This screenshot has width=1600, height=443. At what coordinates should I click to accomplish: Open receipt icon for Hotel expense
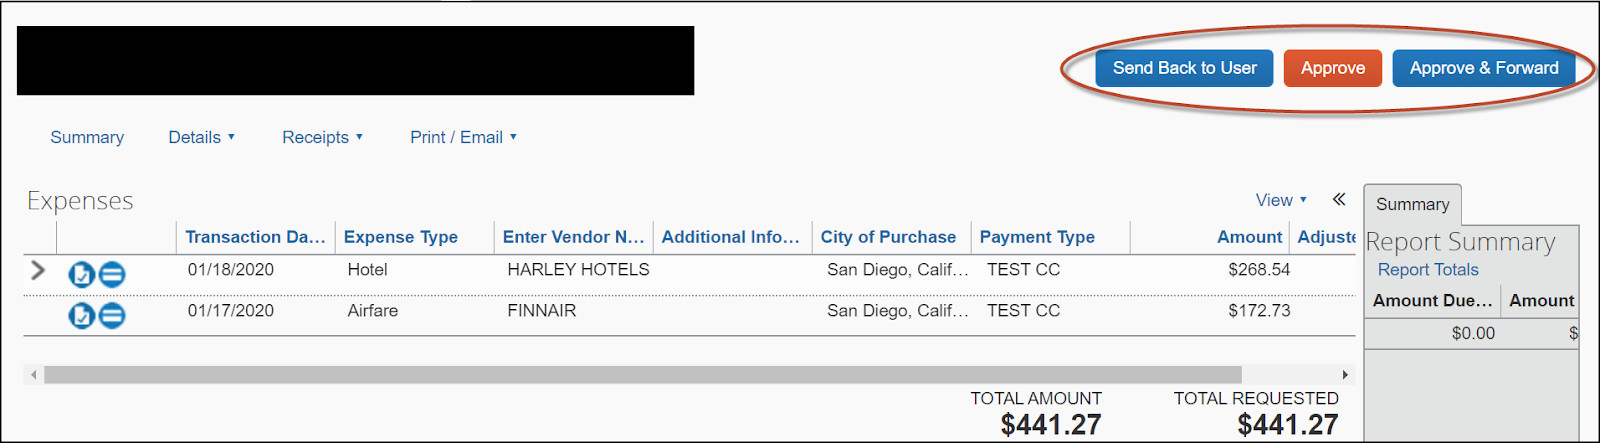coord(81,273)
